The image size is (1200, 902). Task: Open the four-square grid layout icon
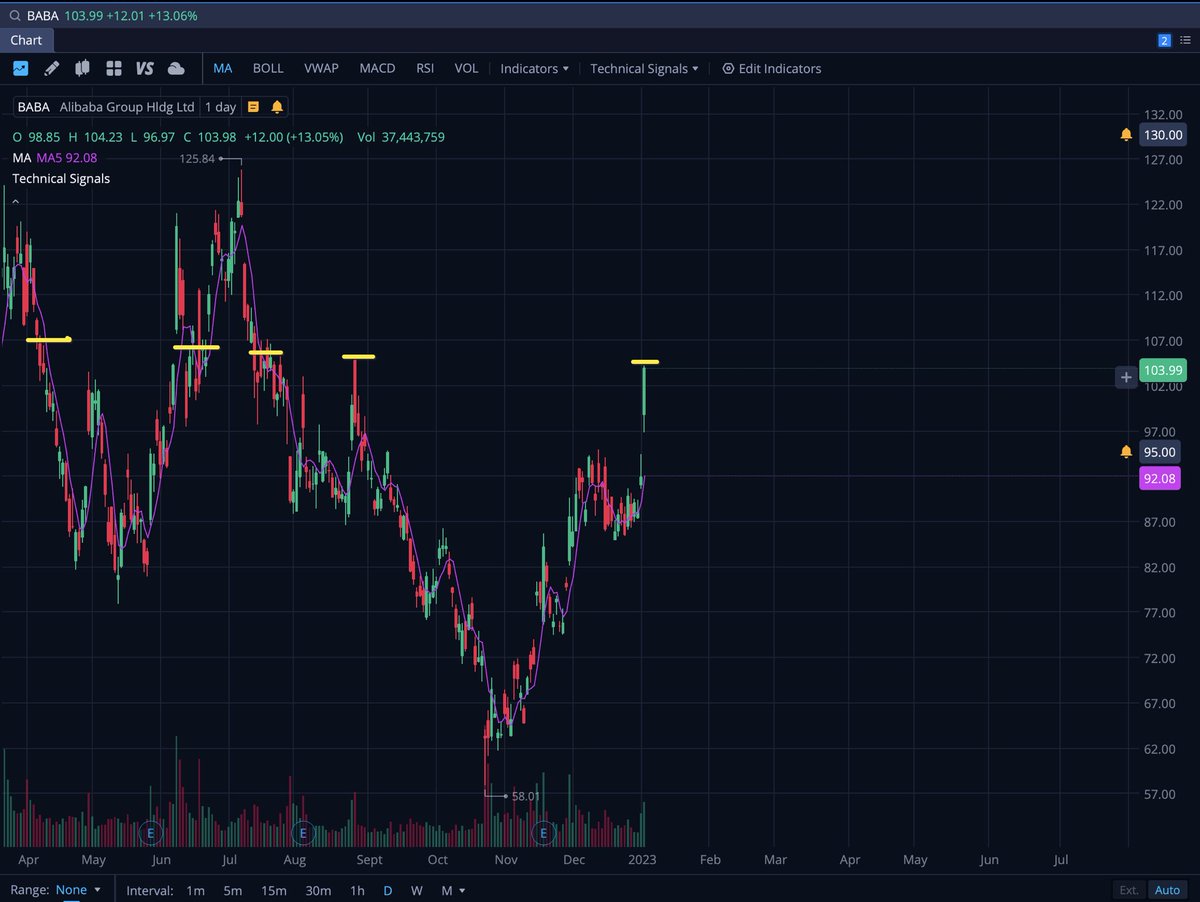click(114, 68)
